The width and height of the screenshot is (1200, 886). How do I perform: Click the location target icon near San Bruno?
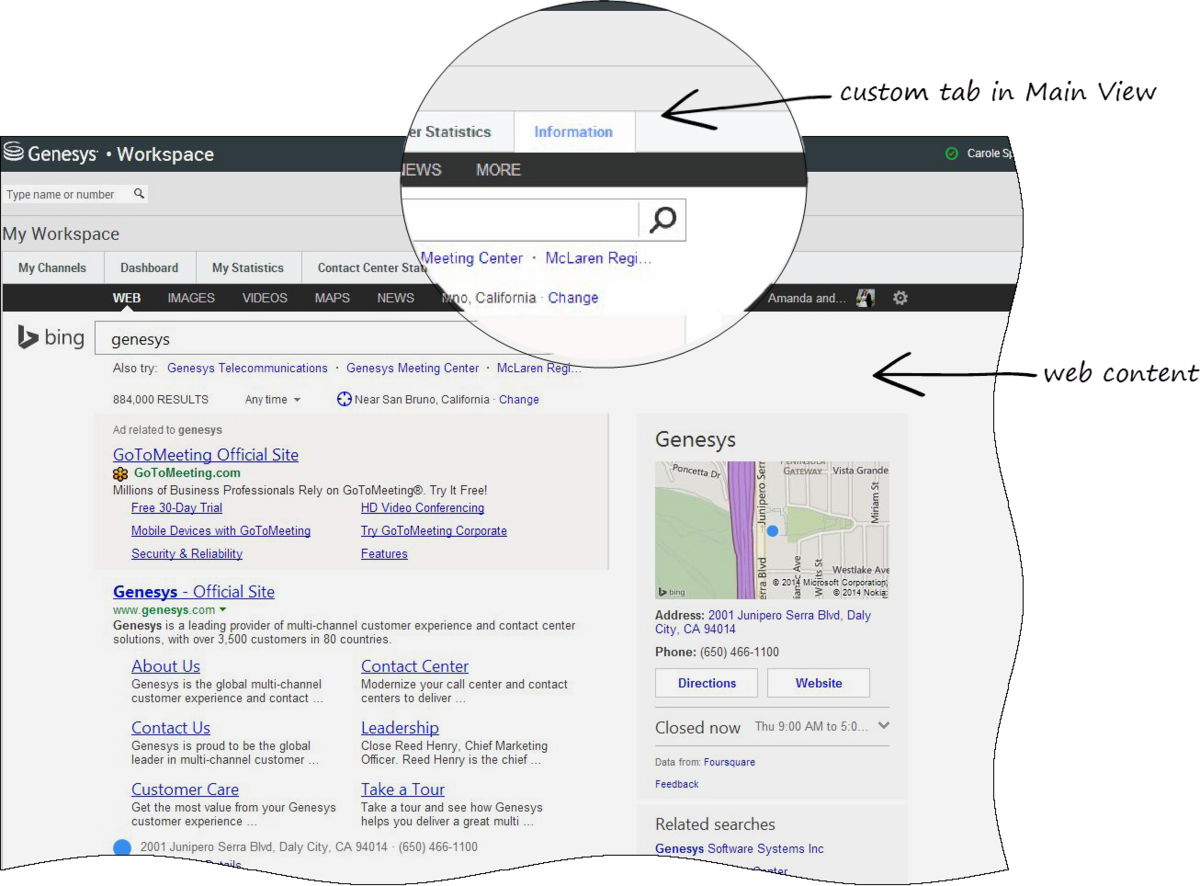345,399
